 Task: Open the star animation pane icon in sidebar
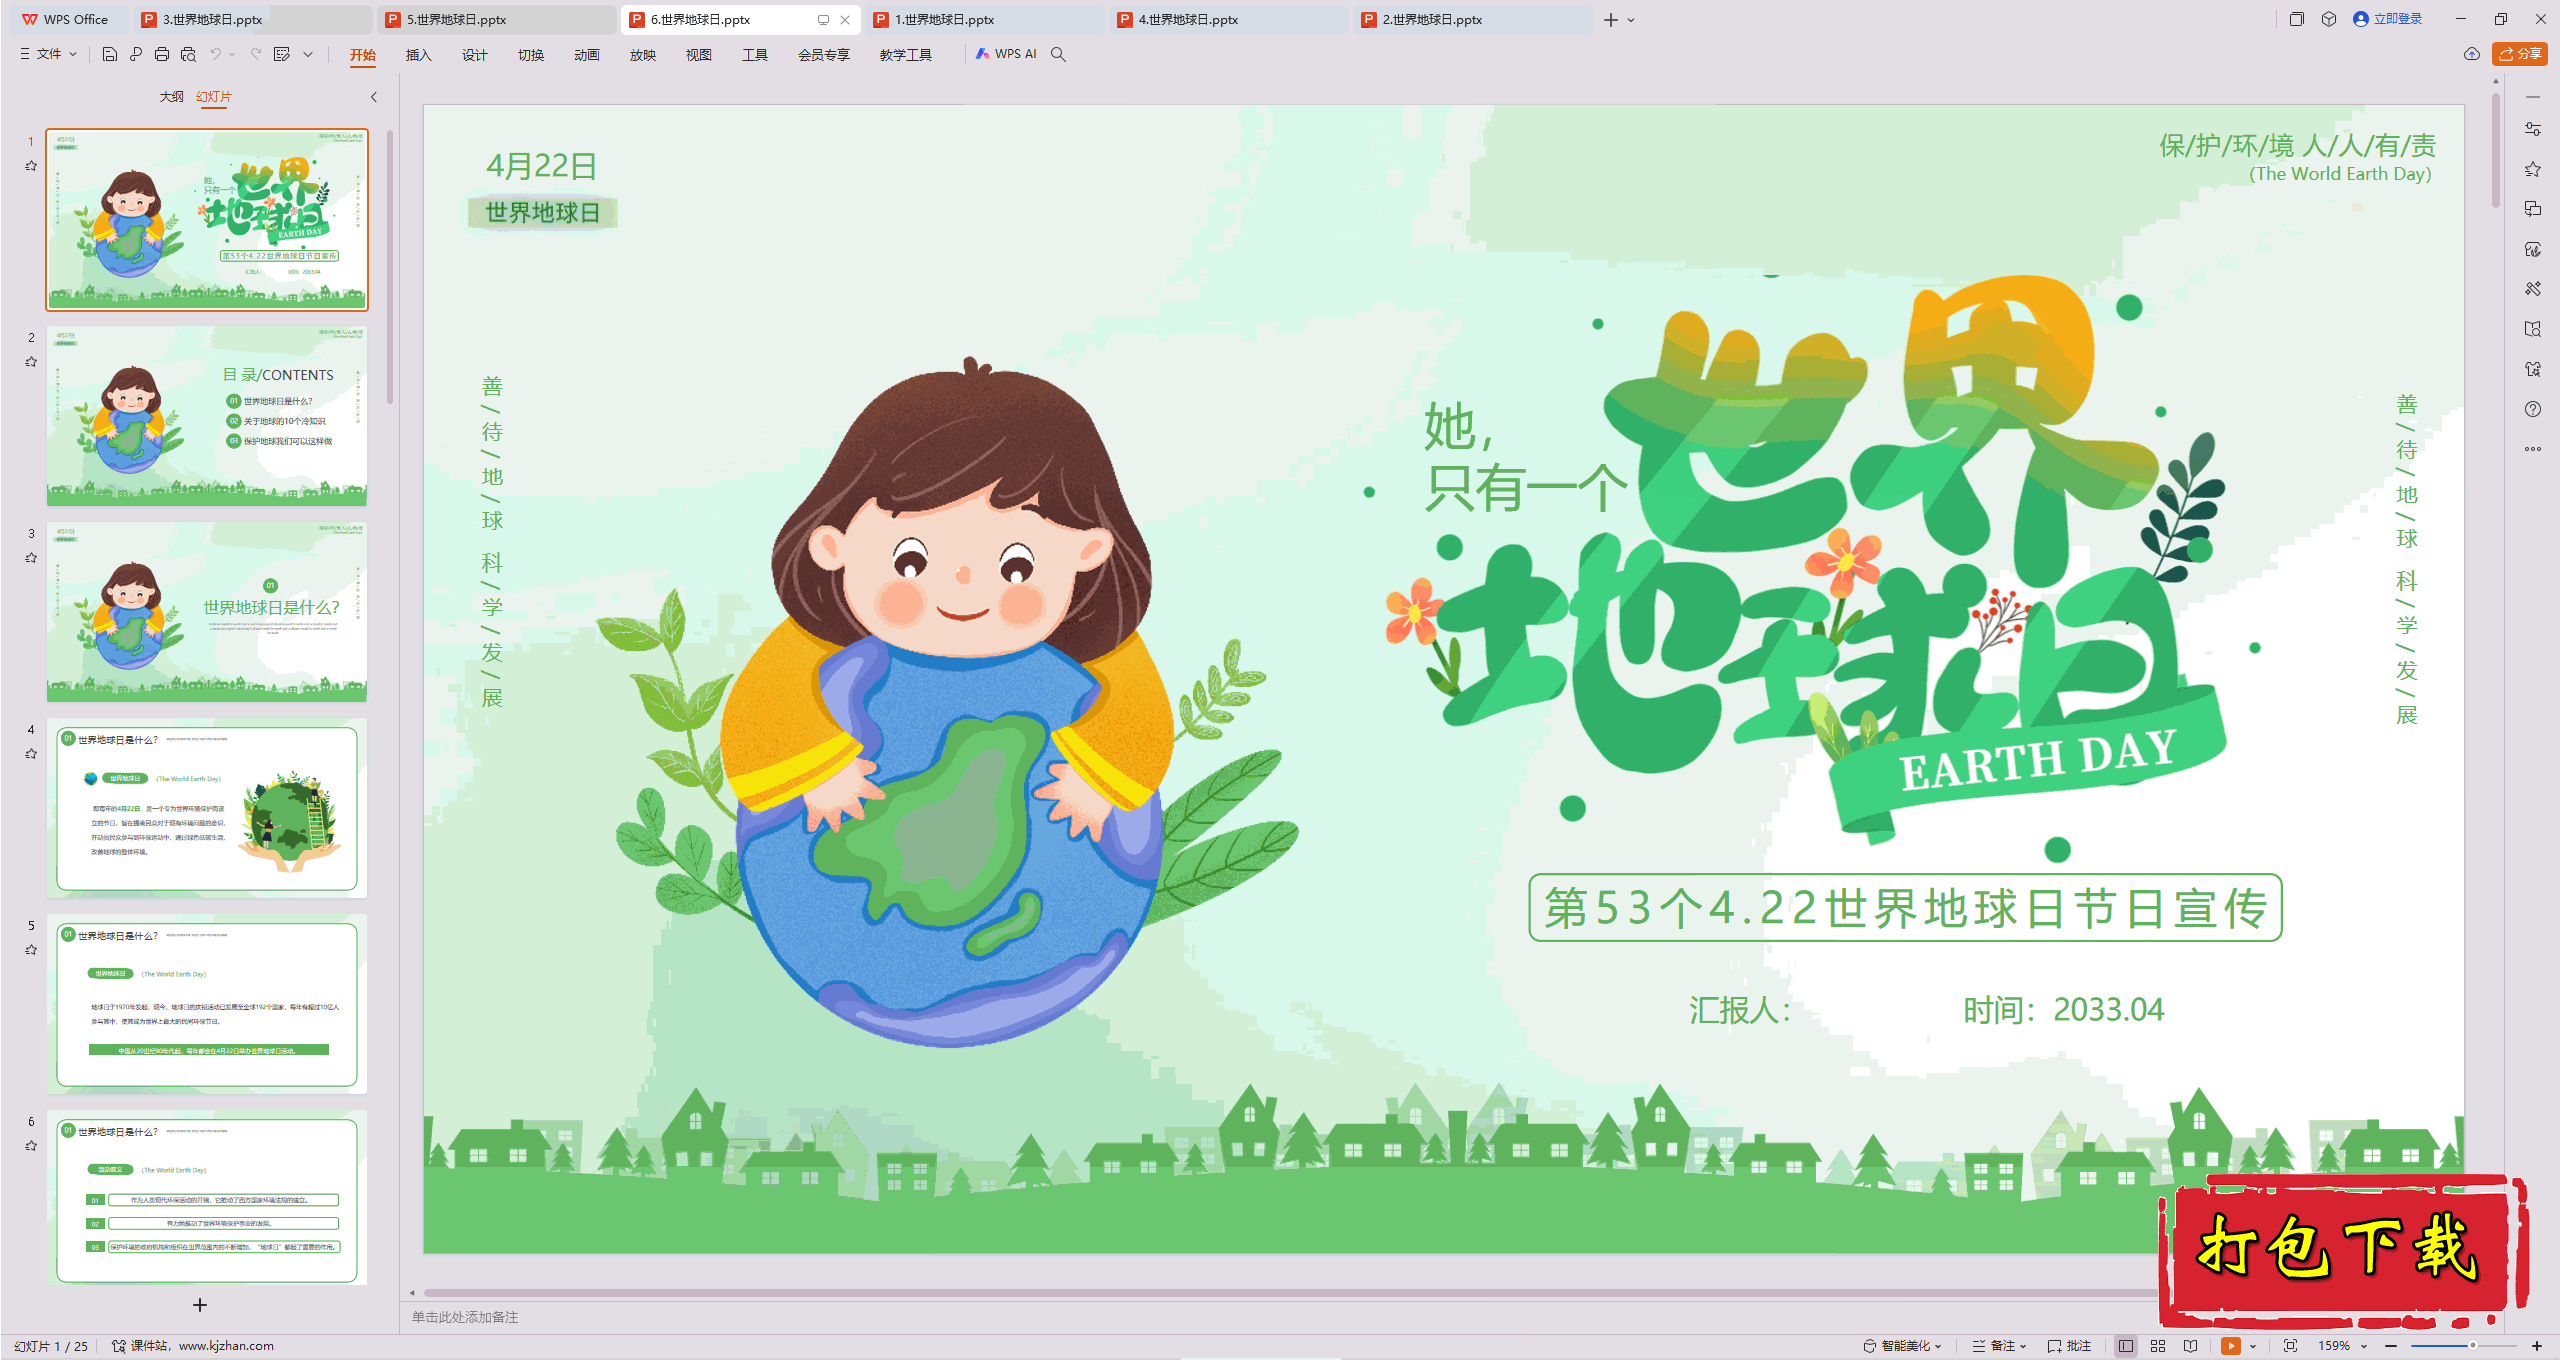click(x=2533, y=169)
